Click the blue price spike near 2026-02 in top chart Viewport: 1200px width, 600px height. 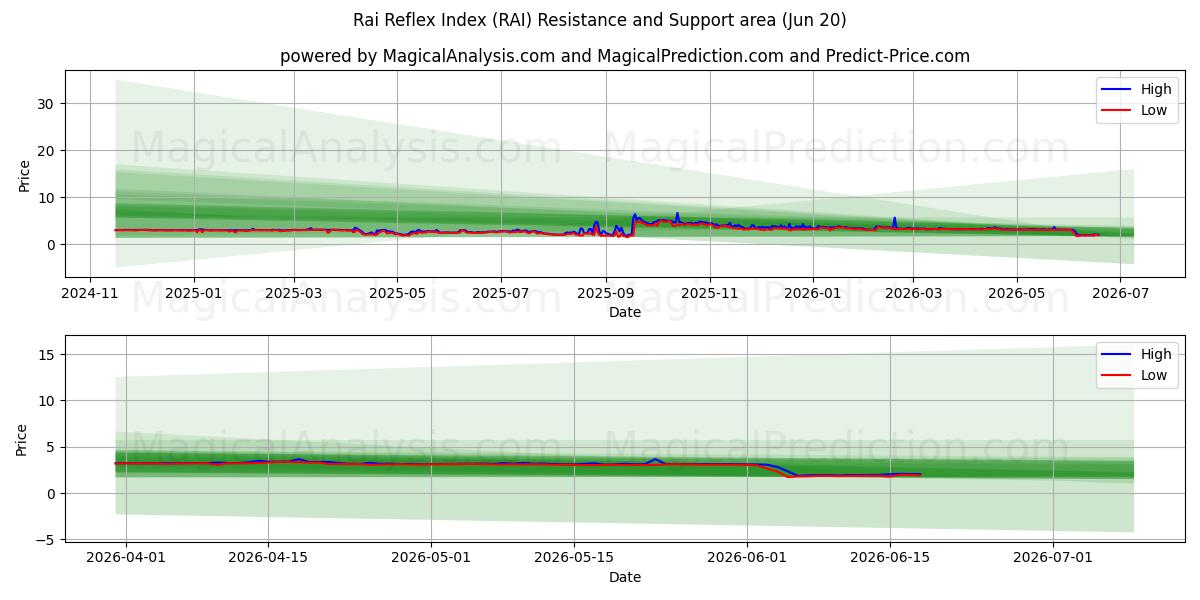pyautogui.click(x=895, y=220)
